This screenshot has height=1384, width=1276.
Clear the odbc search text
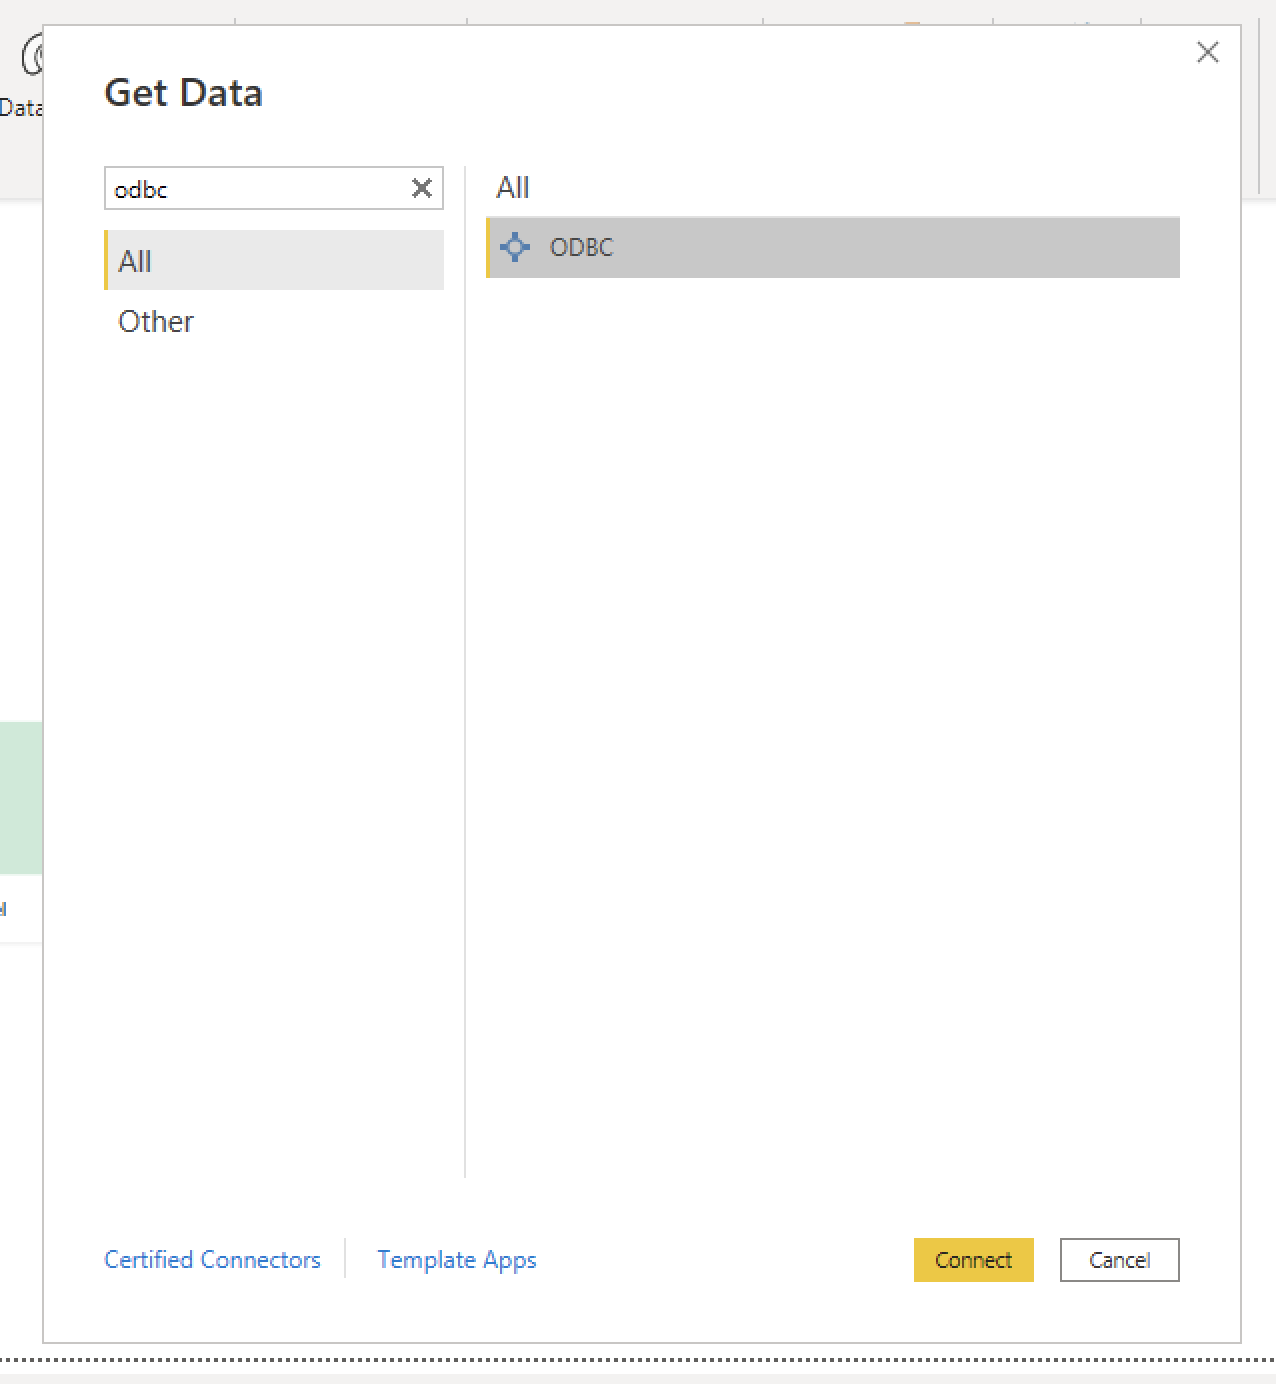point(422,188)
